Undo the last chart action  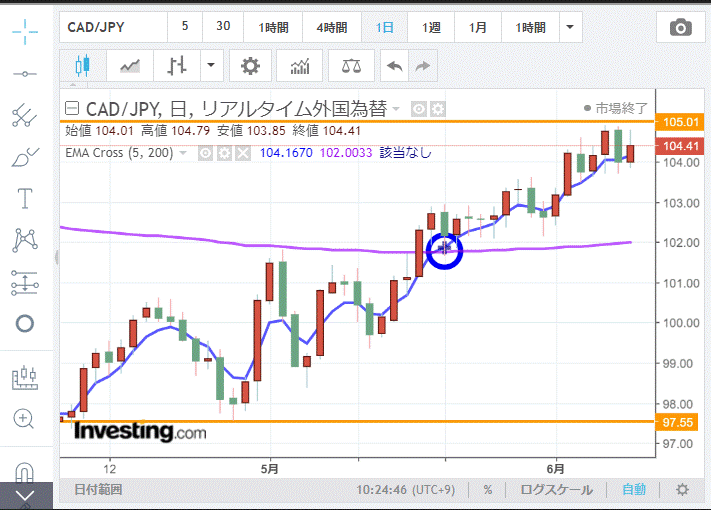point(394,66)
